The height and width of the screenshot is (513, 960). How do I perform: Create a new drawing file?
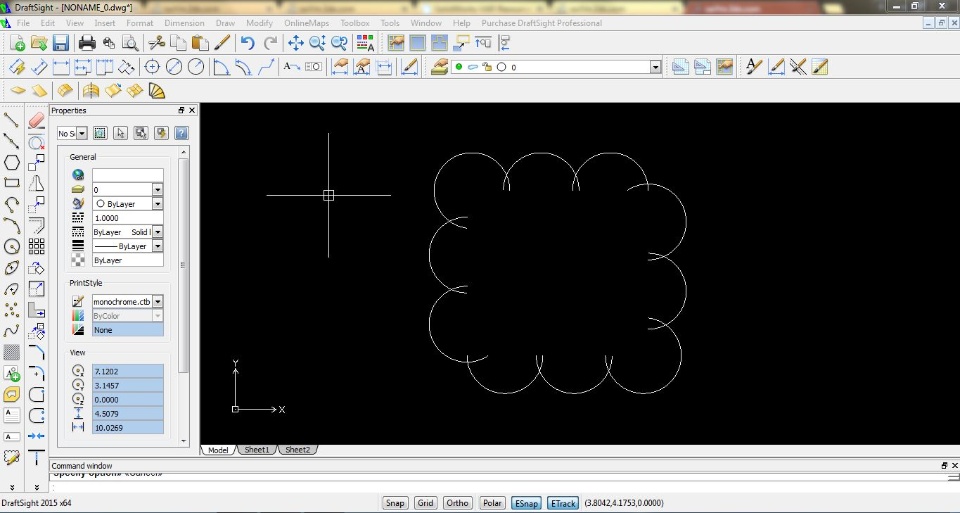pos(17,43)
